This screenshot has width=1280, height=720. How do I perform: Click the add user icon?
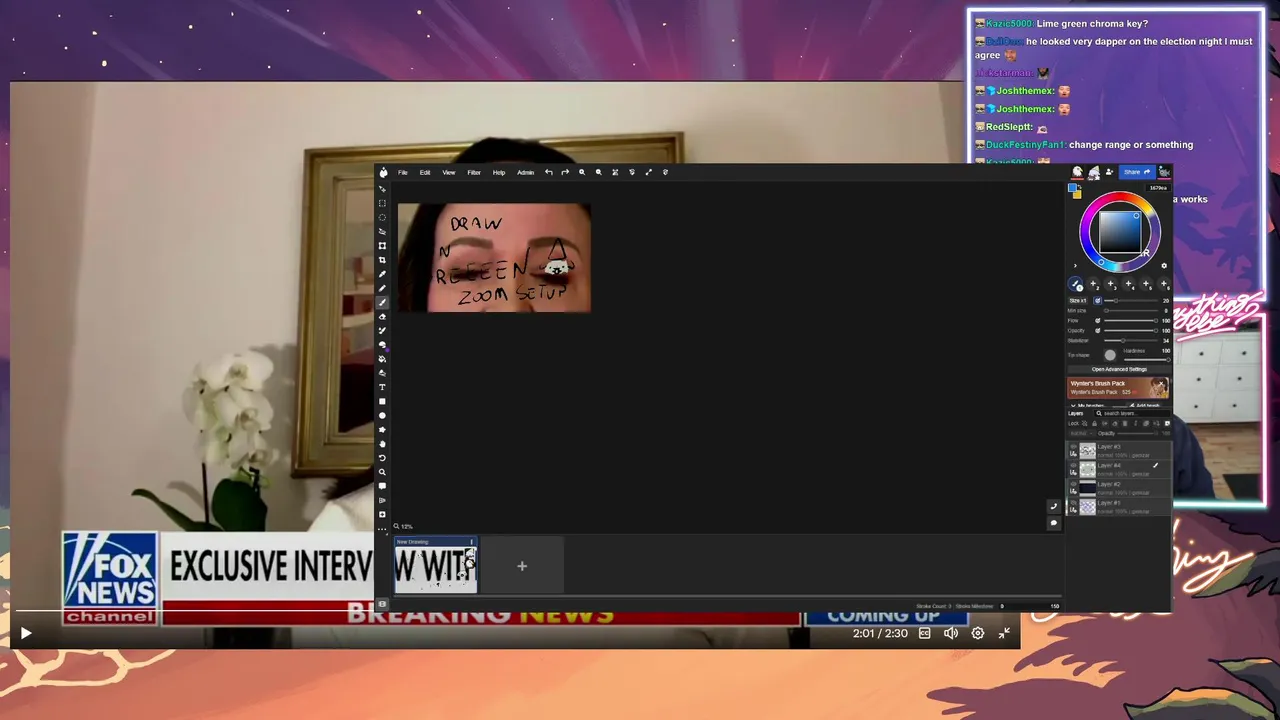pyautogui.click(x=1109, y=172)
